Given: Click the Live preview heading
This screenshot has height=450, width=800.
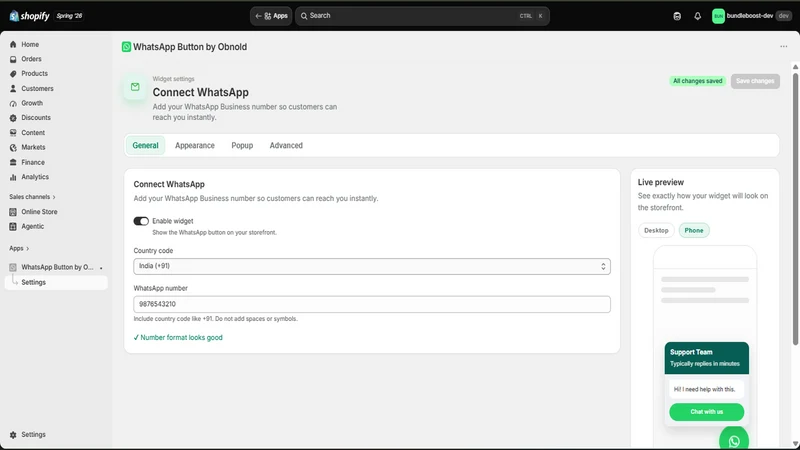Looking at the screenshot, I should click(x=661, y=182).
